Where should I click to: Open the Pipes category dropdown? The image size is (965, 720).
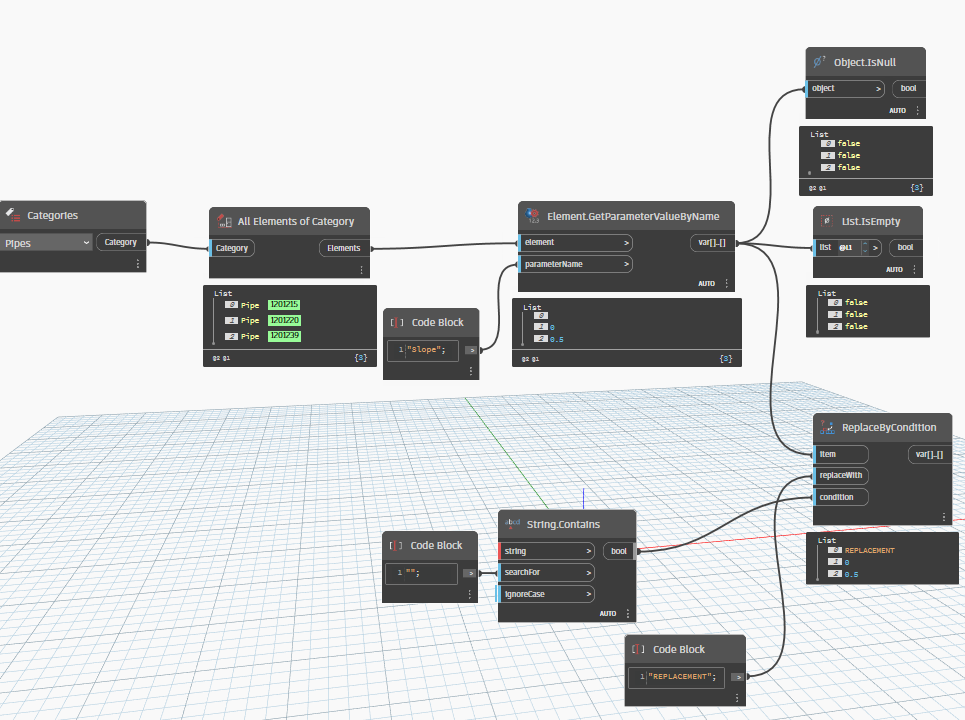pos(46,243)
